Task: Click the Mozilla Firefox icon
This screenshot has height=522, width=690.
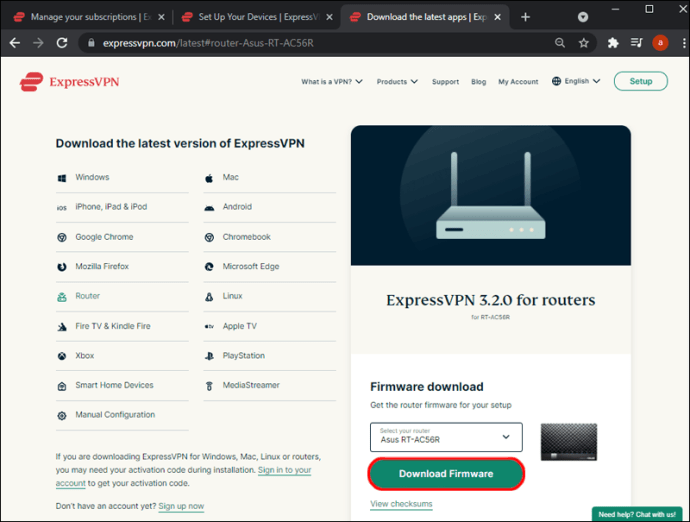Action: pos(62,267)
